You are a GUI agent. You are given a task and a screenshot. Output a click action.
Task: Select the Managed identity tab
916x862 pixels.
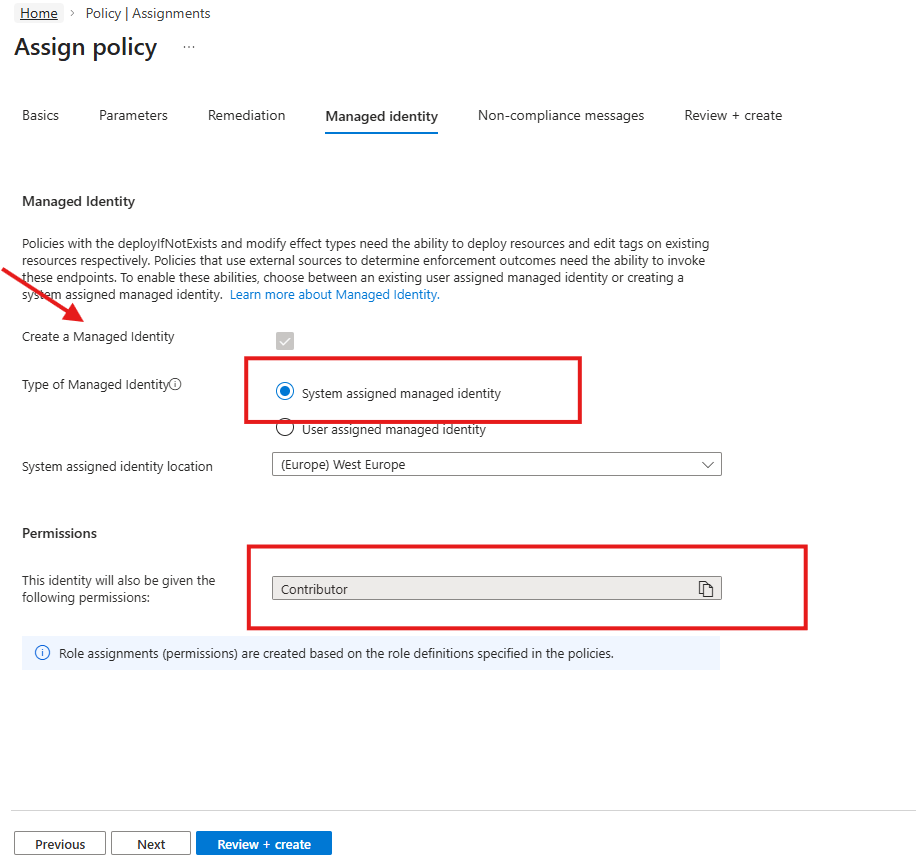pos(381,117)
